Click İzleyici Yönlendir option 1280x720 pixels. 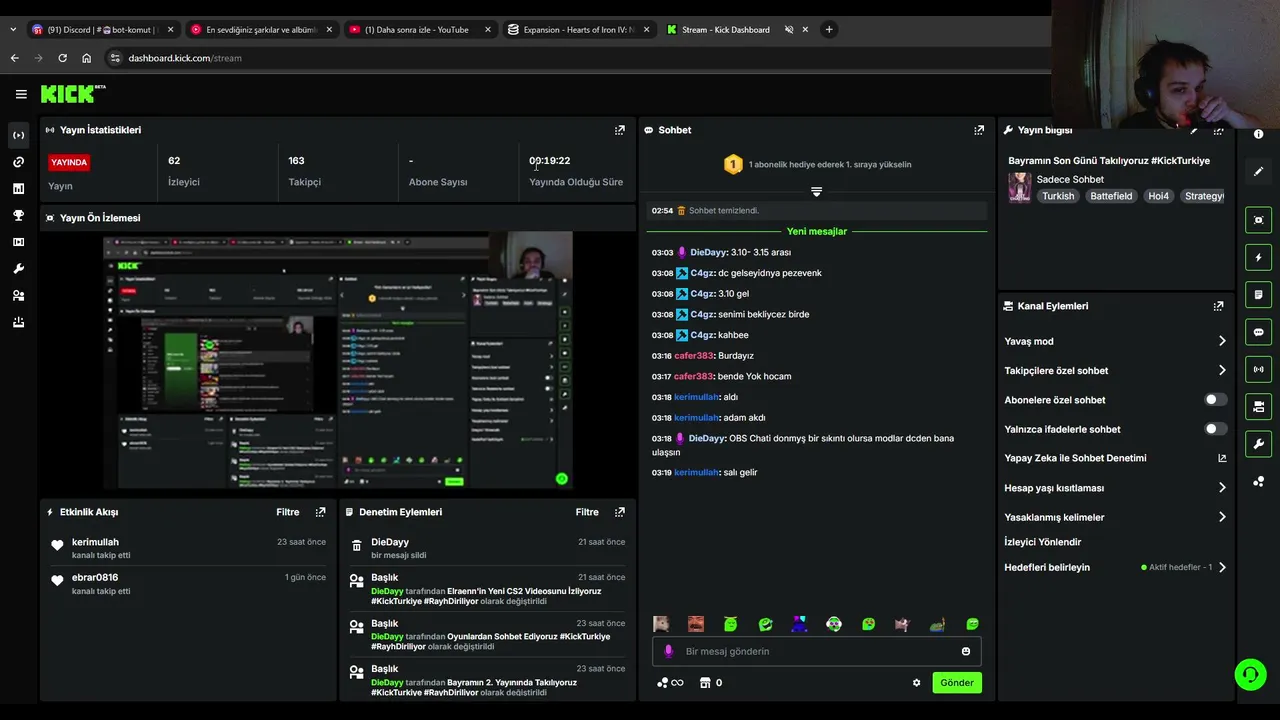[1043, 542]
